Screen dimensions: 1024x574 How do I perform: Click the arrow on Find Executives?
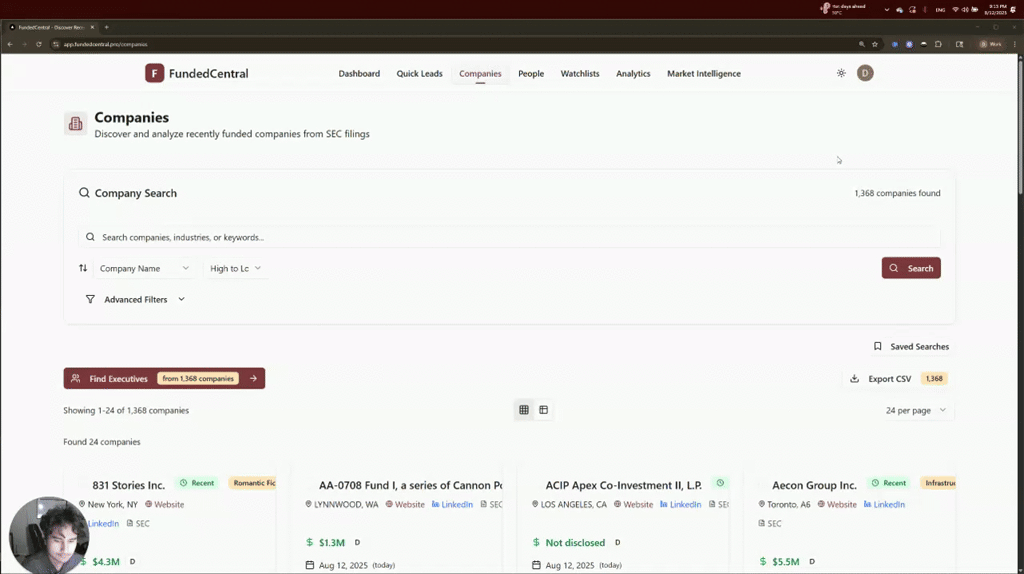253,378
